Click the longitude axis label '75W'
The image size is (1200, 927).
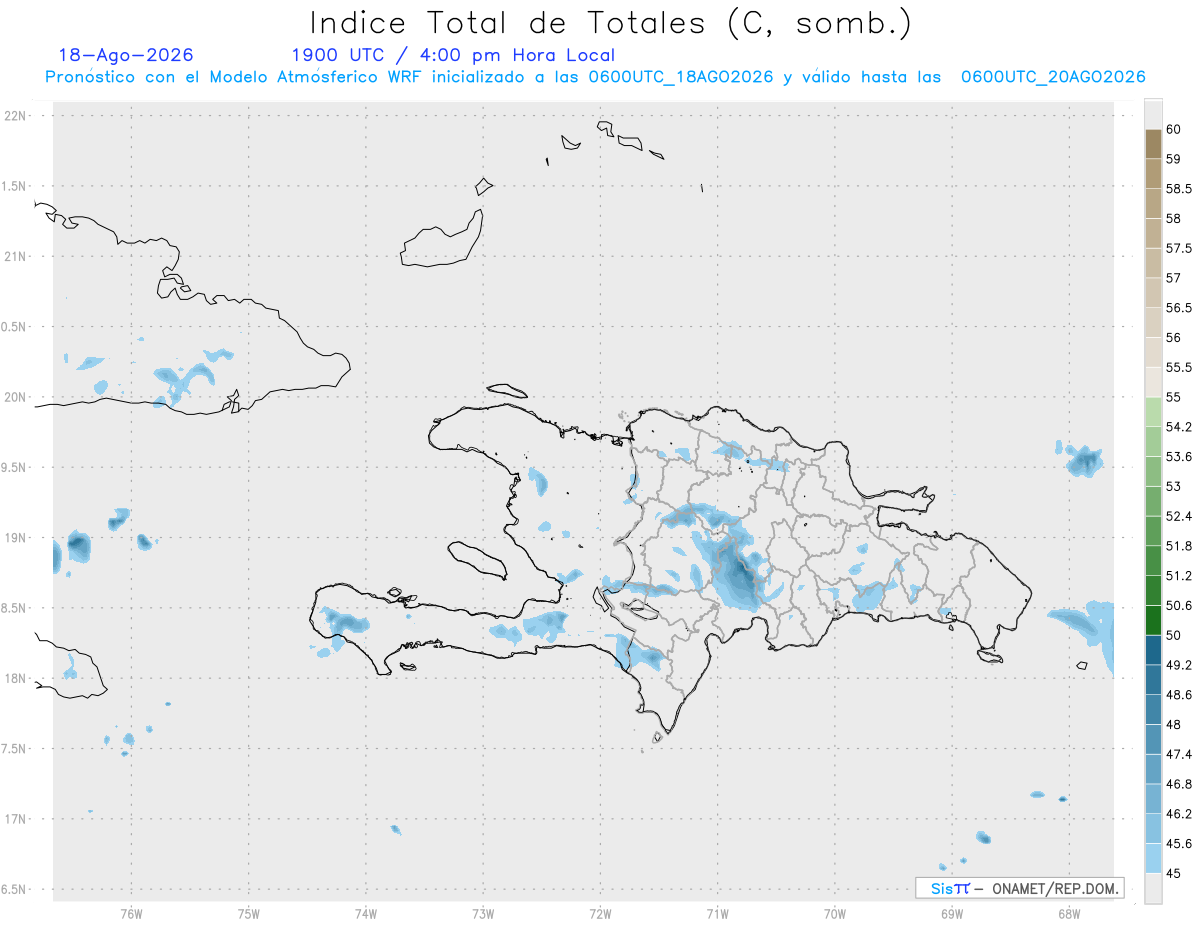pyautogui.click(x=248, y=913)
